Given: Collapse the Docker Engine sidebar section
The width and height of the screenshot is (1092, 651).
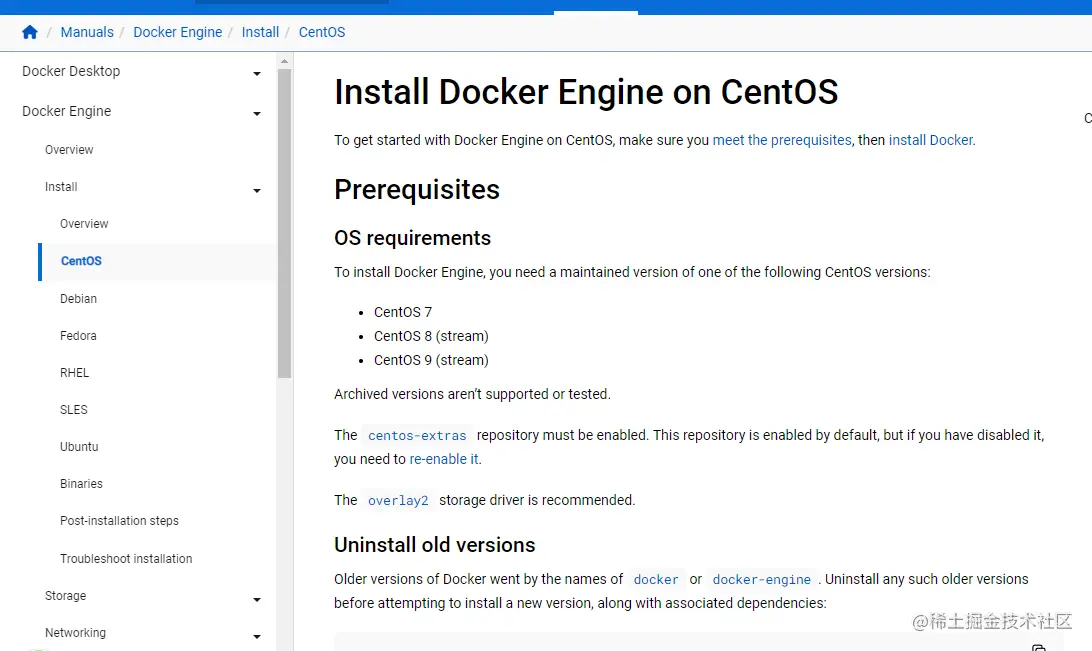Looking at the screenshot, I should [257, 113].
